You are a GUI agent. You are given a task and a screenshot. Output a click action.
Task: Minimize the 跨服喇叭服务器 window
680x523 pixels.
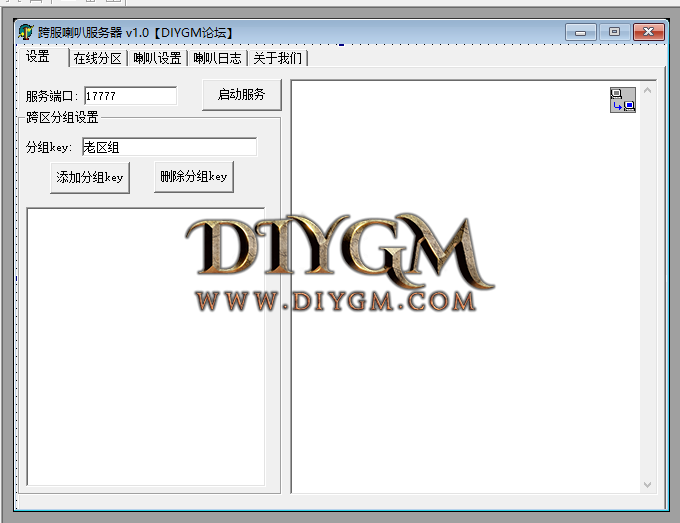[580, 33]
